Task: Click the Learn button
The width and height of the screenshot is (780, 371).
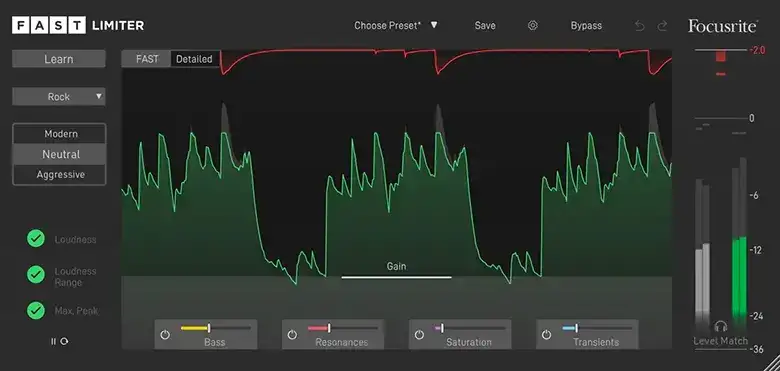Action: pyautogui.click(x=59, y=59)
